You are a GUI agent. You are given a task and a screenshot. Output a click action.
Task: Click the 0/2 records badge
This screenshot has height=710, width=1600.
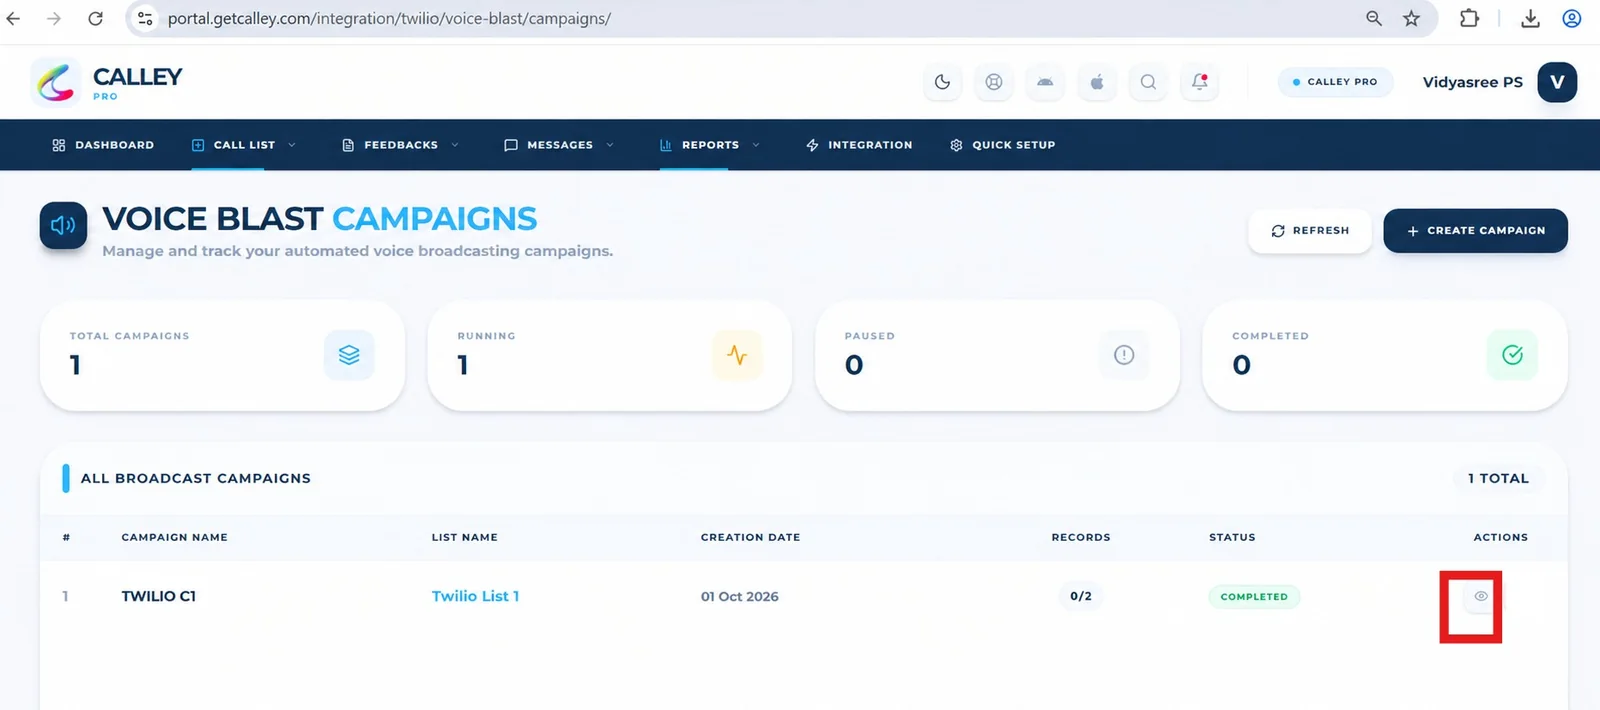click(x=1081, y=596)
